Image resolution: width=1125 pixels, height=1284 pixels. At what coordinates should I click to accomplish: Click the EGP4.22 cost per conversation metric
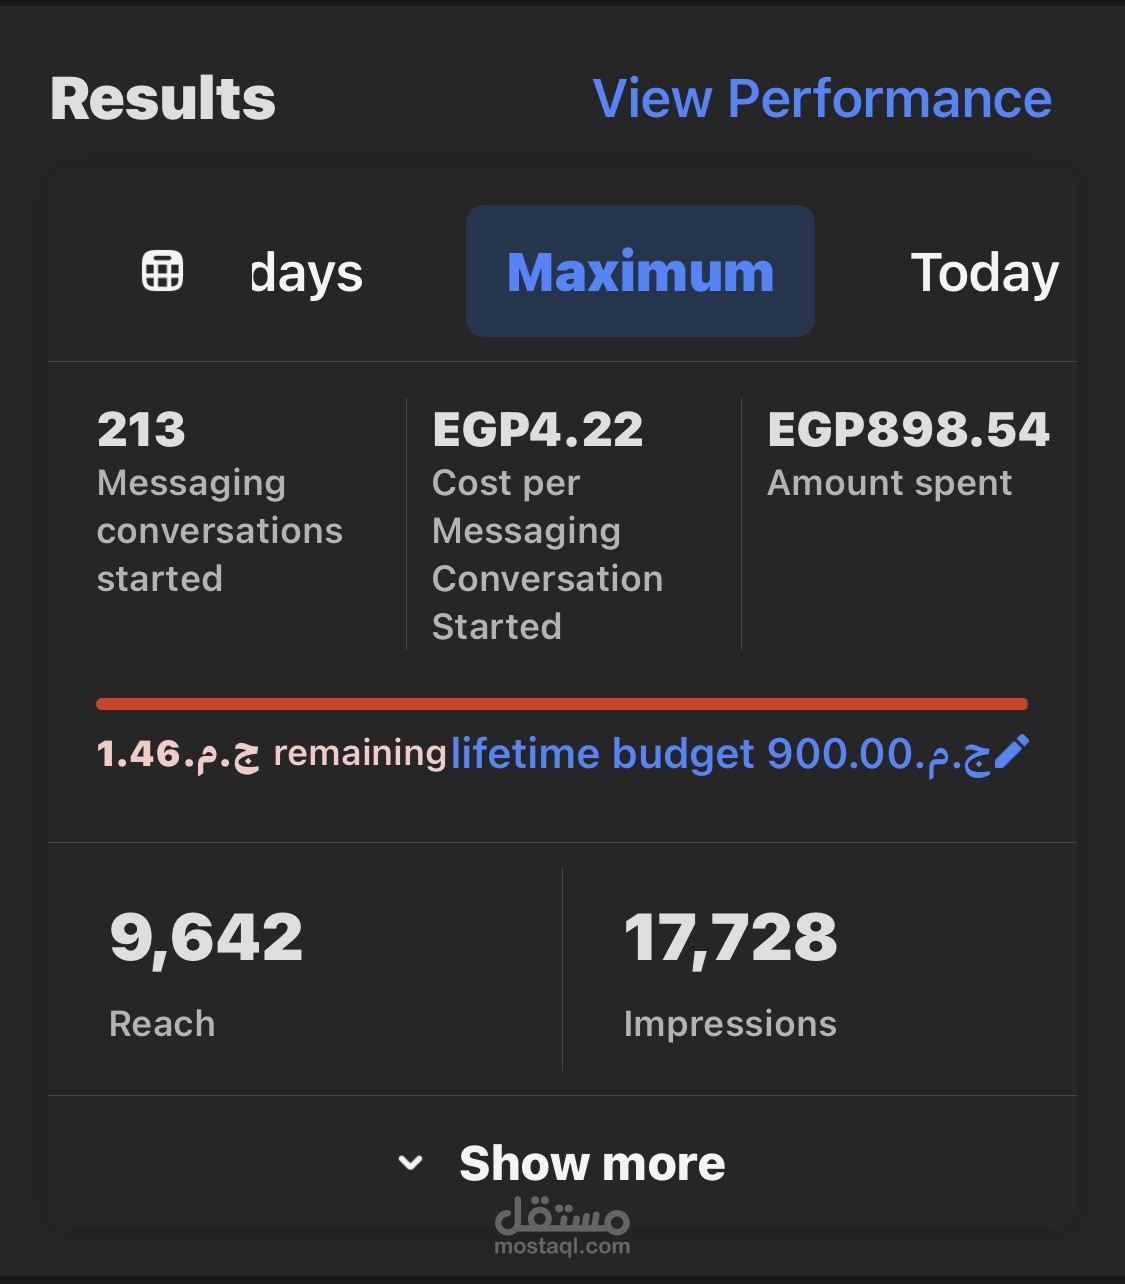pyautogui.click(x=537, y=430)
